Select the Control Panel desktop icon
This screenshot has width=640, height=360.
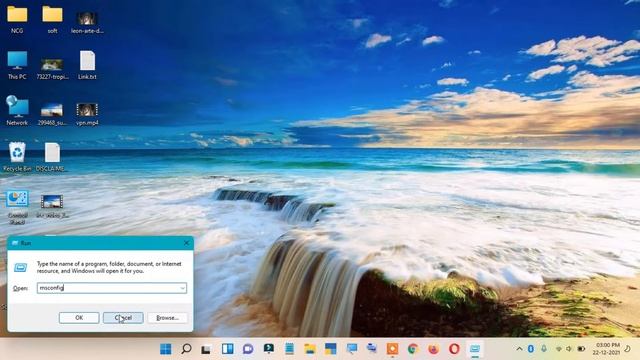point(17,207)
